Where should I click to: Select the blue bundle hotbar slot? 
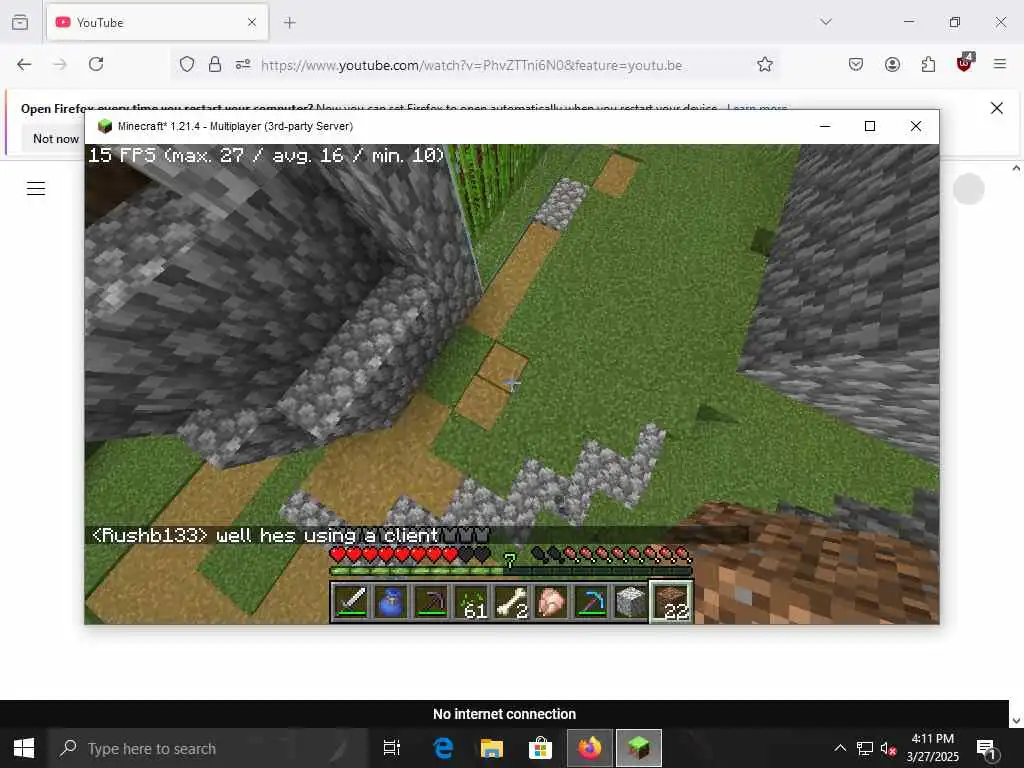tap(391, 601)
